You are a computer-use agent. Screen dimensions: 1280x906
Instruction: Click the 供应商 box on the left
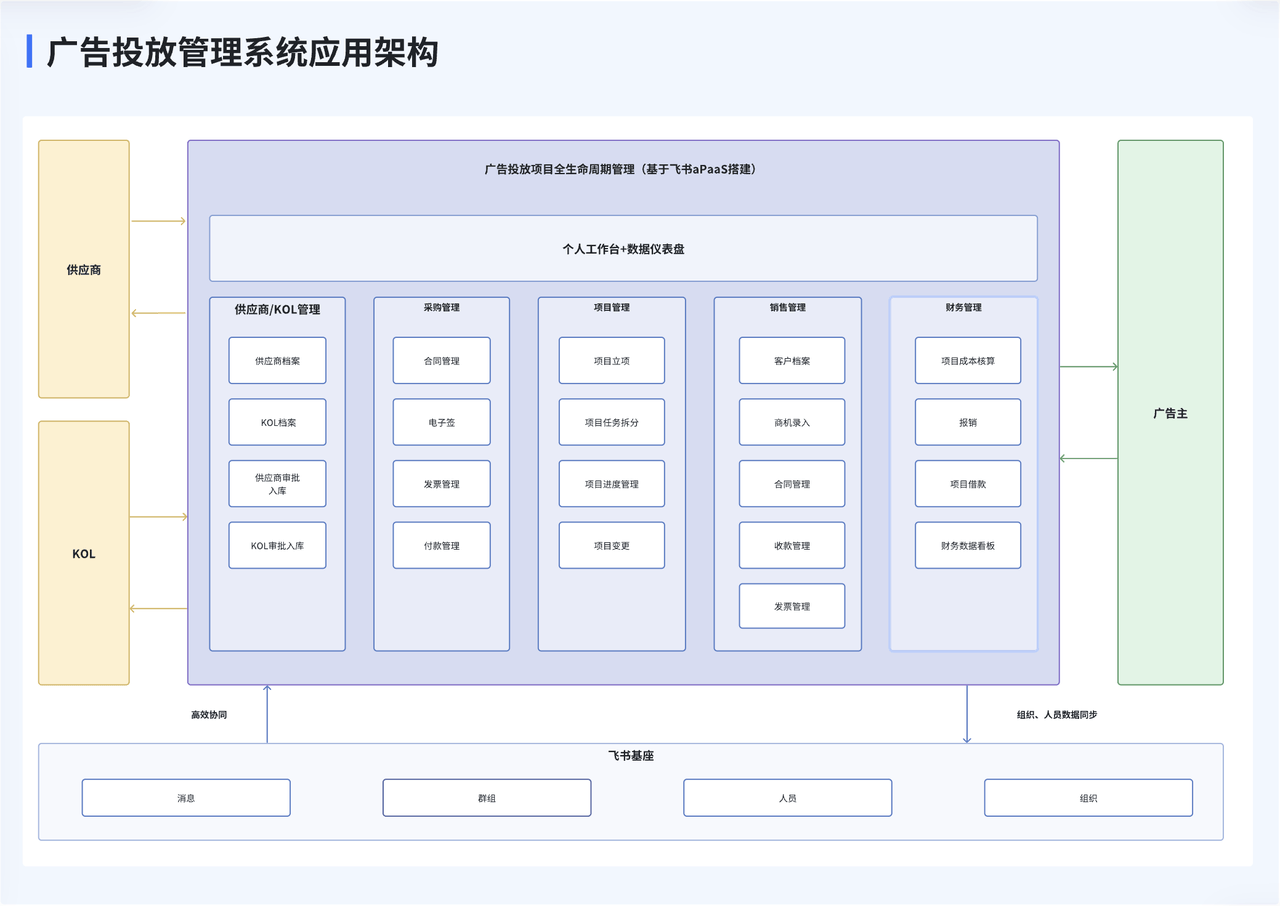(x=84, y=269)
